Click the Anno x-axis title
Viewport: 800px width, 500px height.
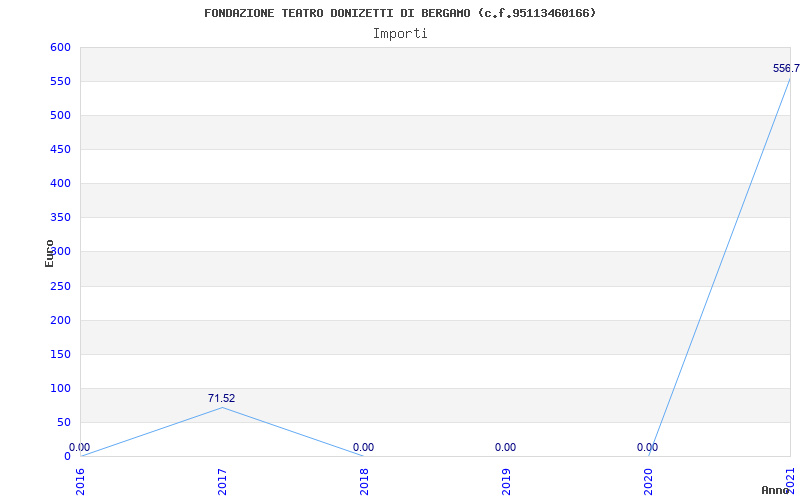click(x=775, y=491)
